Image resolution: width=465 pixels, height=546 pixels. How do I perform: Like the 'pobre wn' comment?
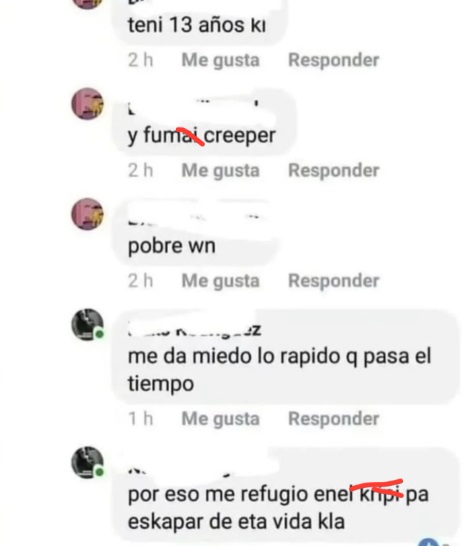point(220,281)
